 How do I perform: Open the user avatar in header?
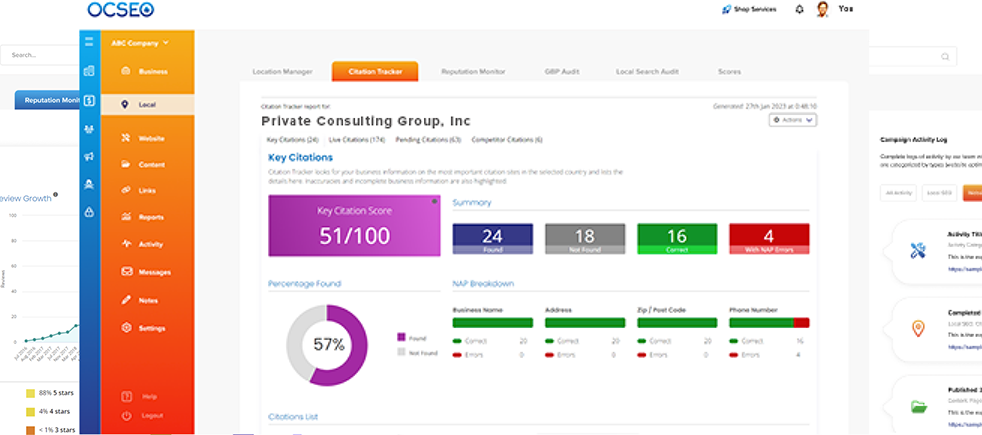[x=822, y=9]
